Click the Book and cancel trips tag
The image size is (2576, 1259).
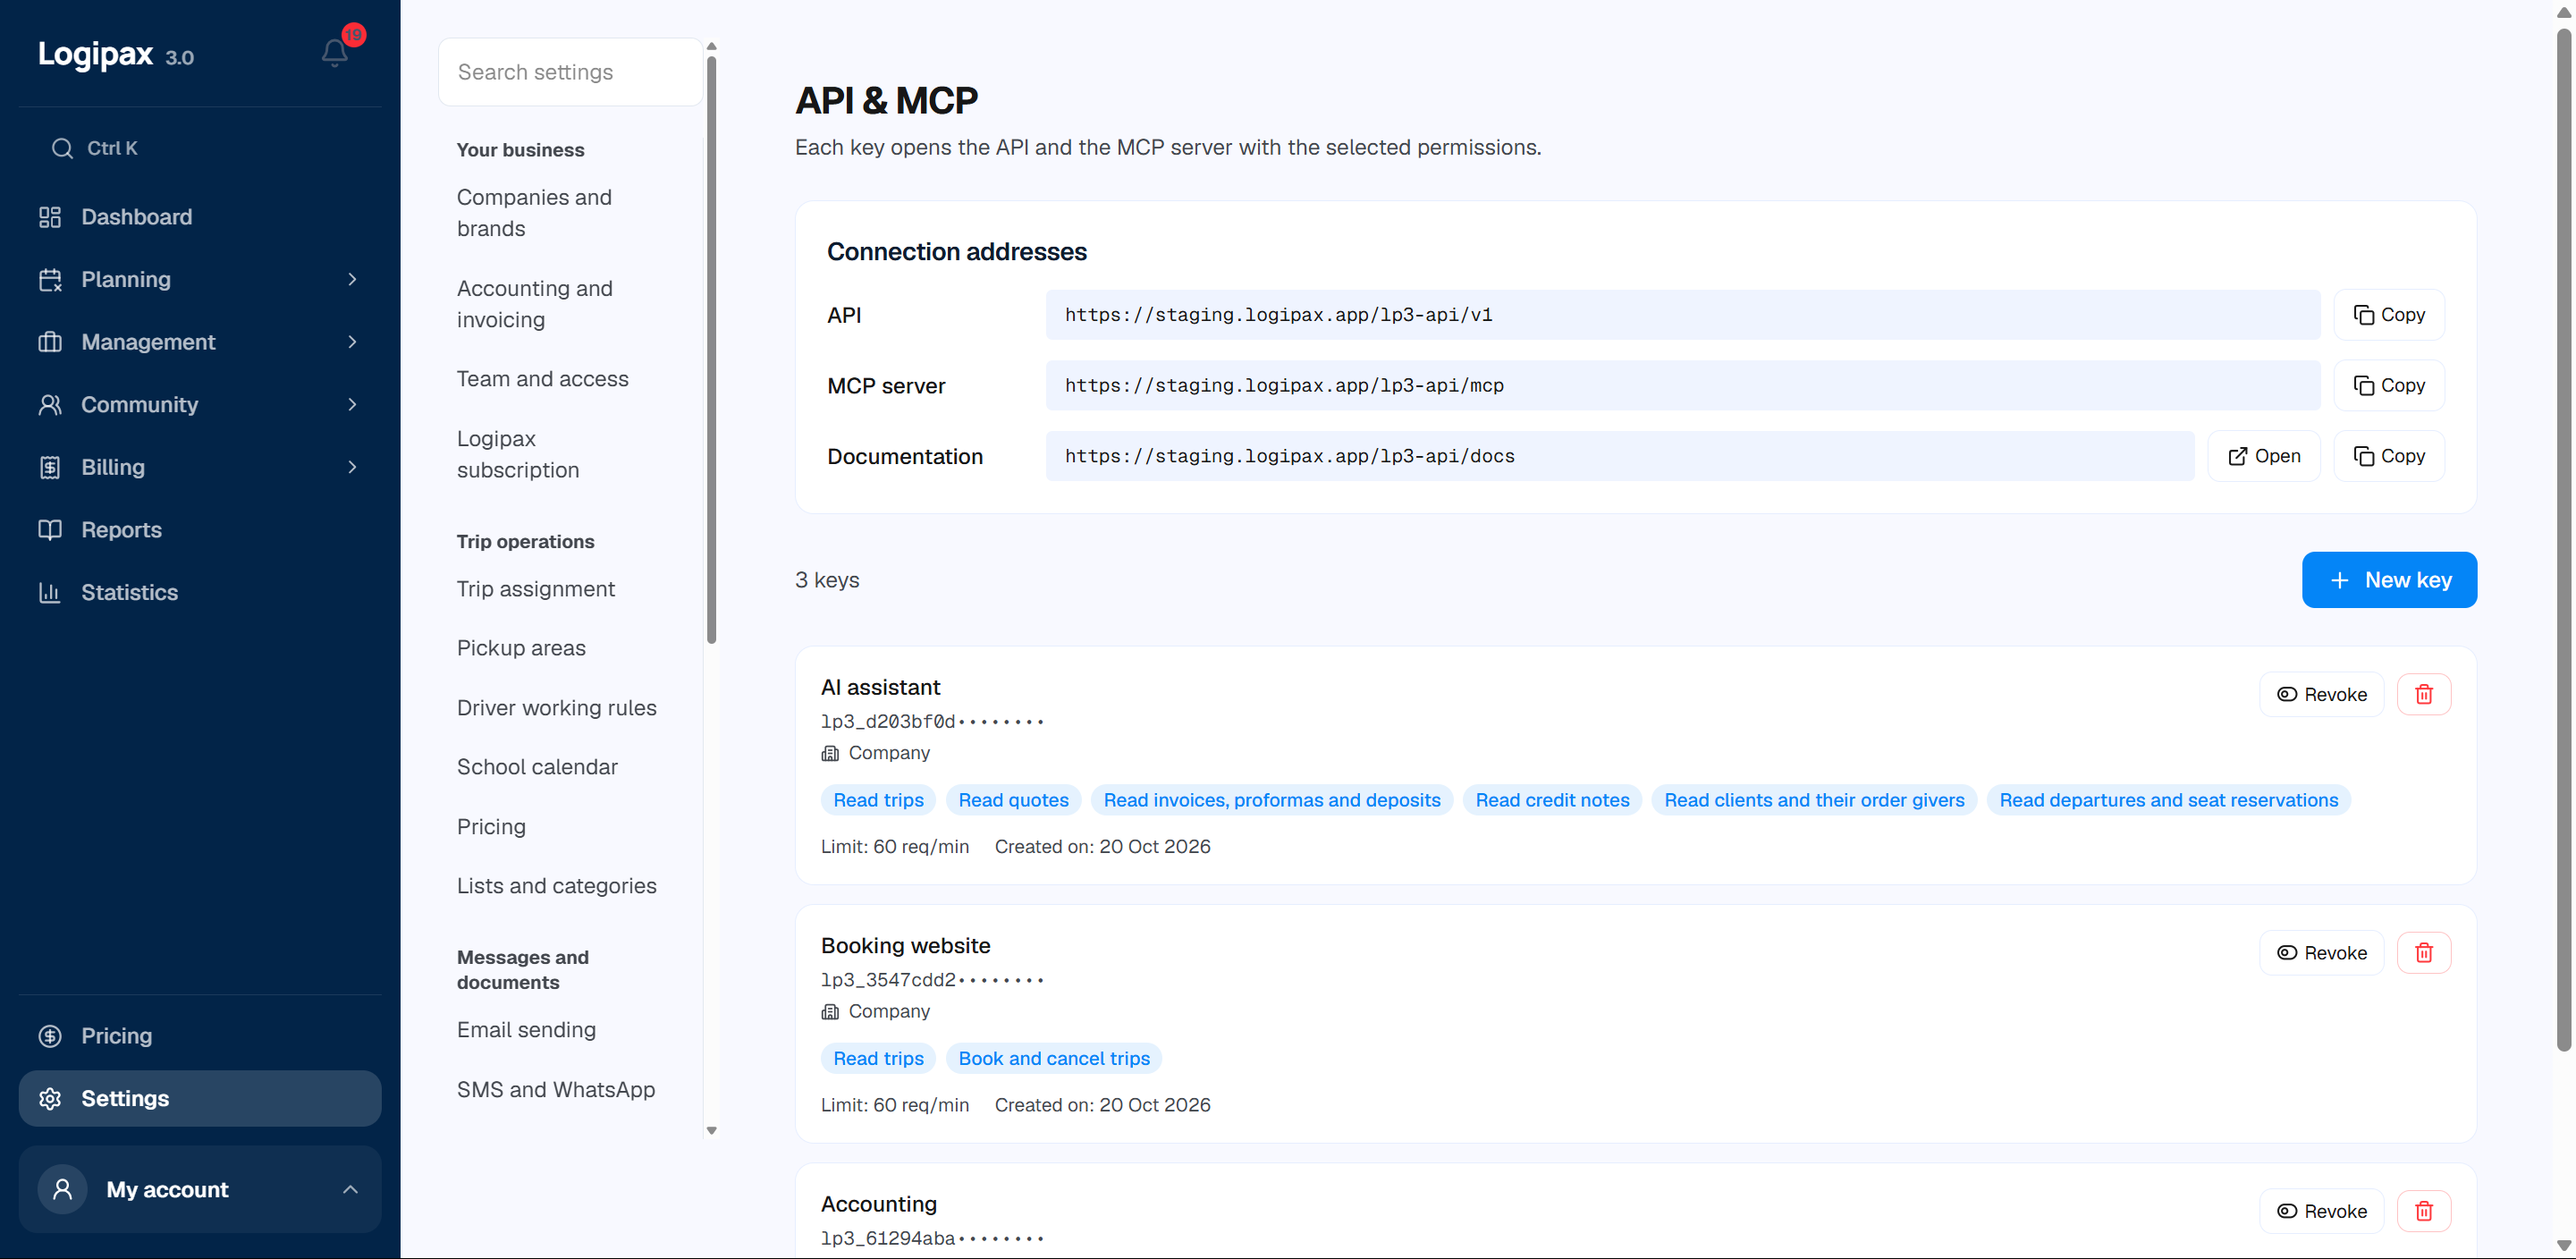point(1054,1058)
